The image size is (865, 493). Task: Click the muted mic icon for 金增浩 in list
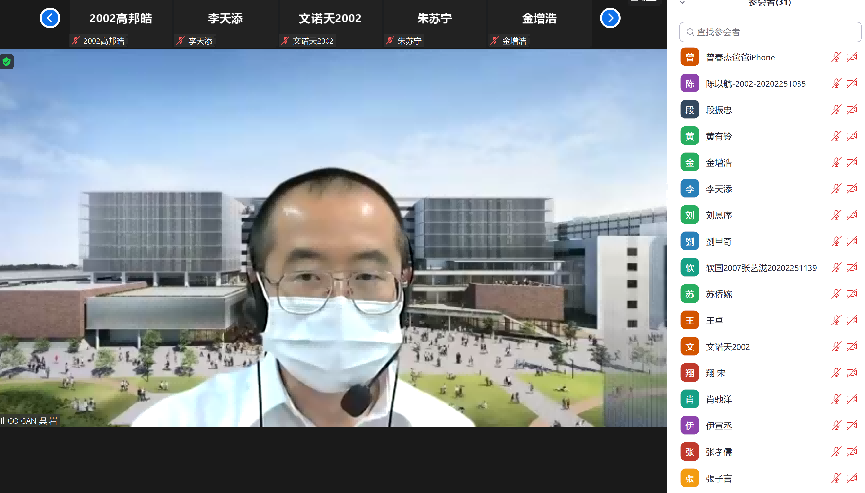(x=836, y=162)
